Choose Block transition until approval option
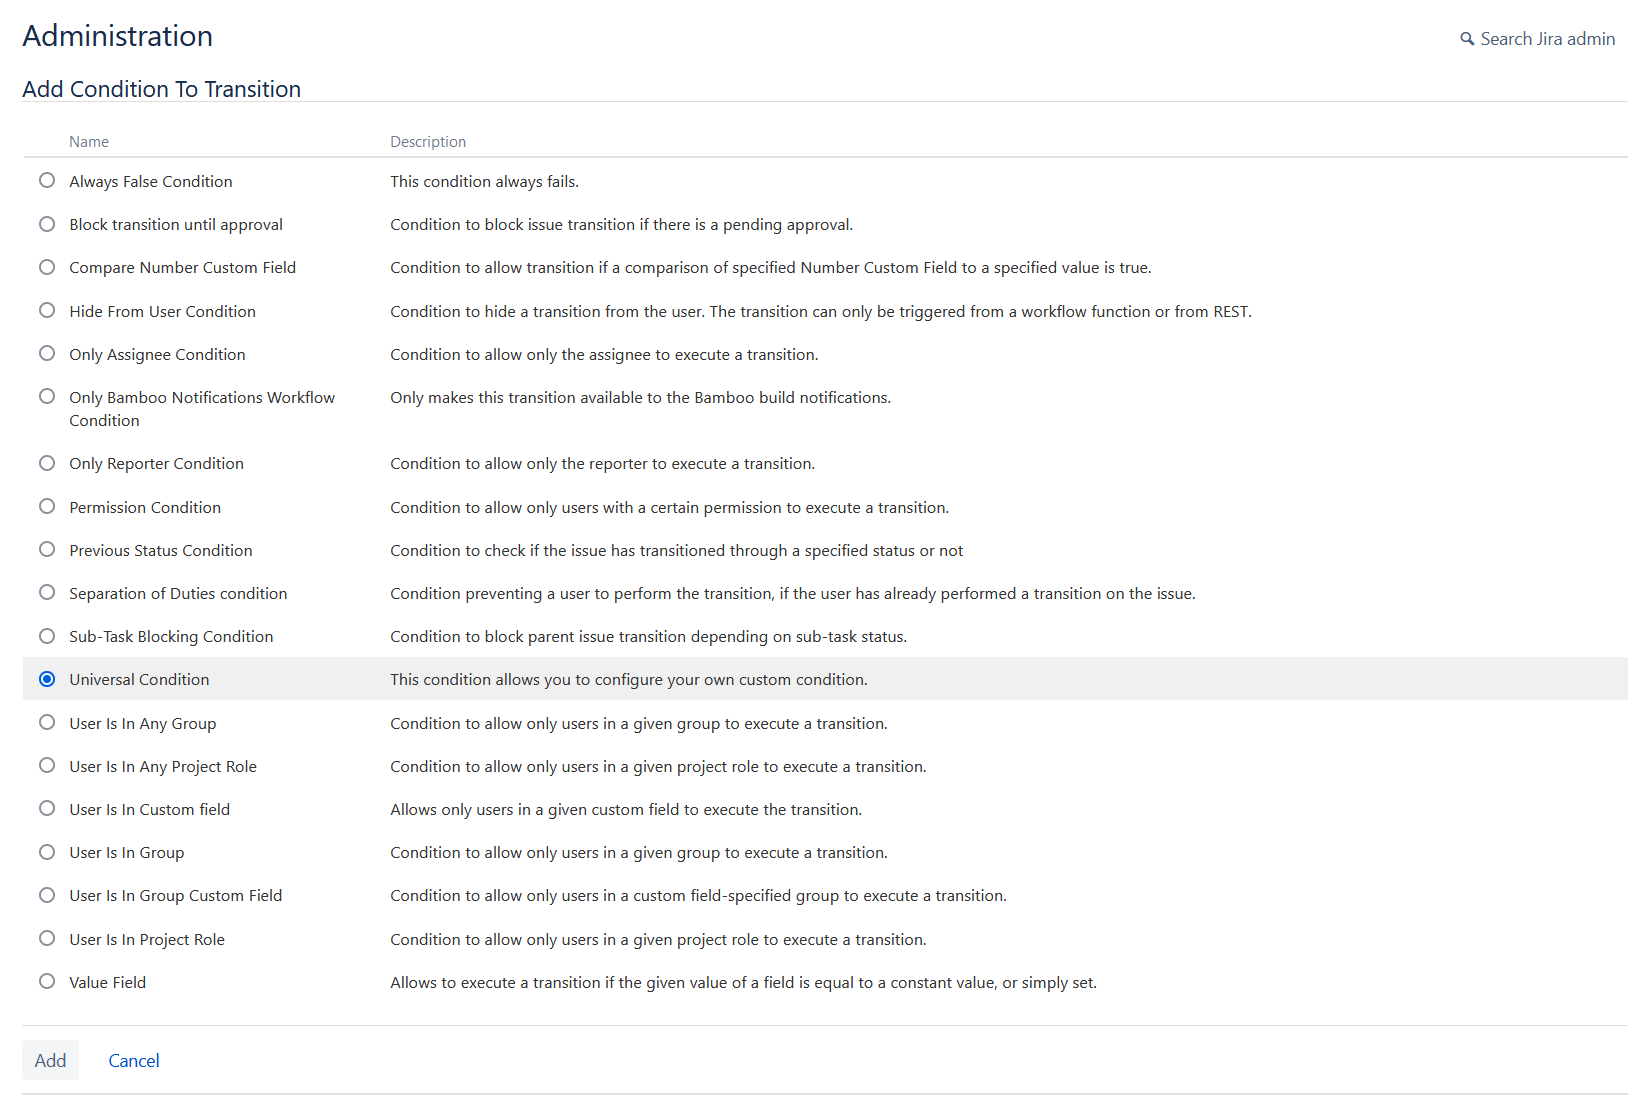The width and height of the screenshot is (1649, 1117). 47,224
